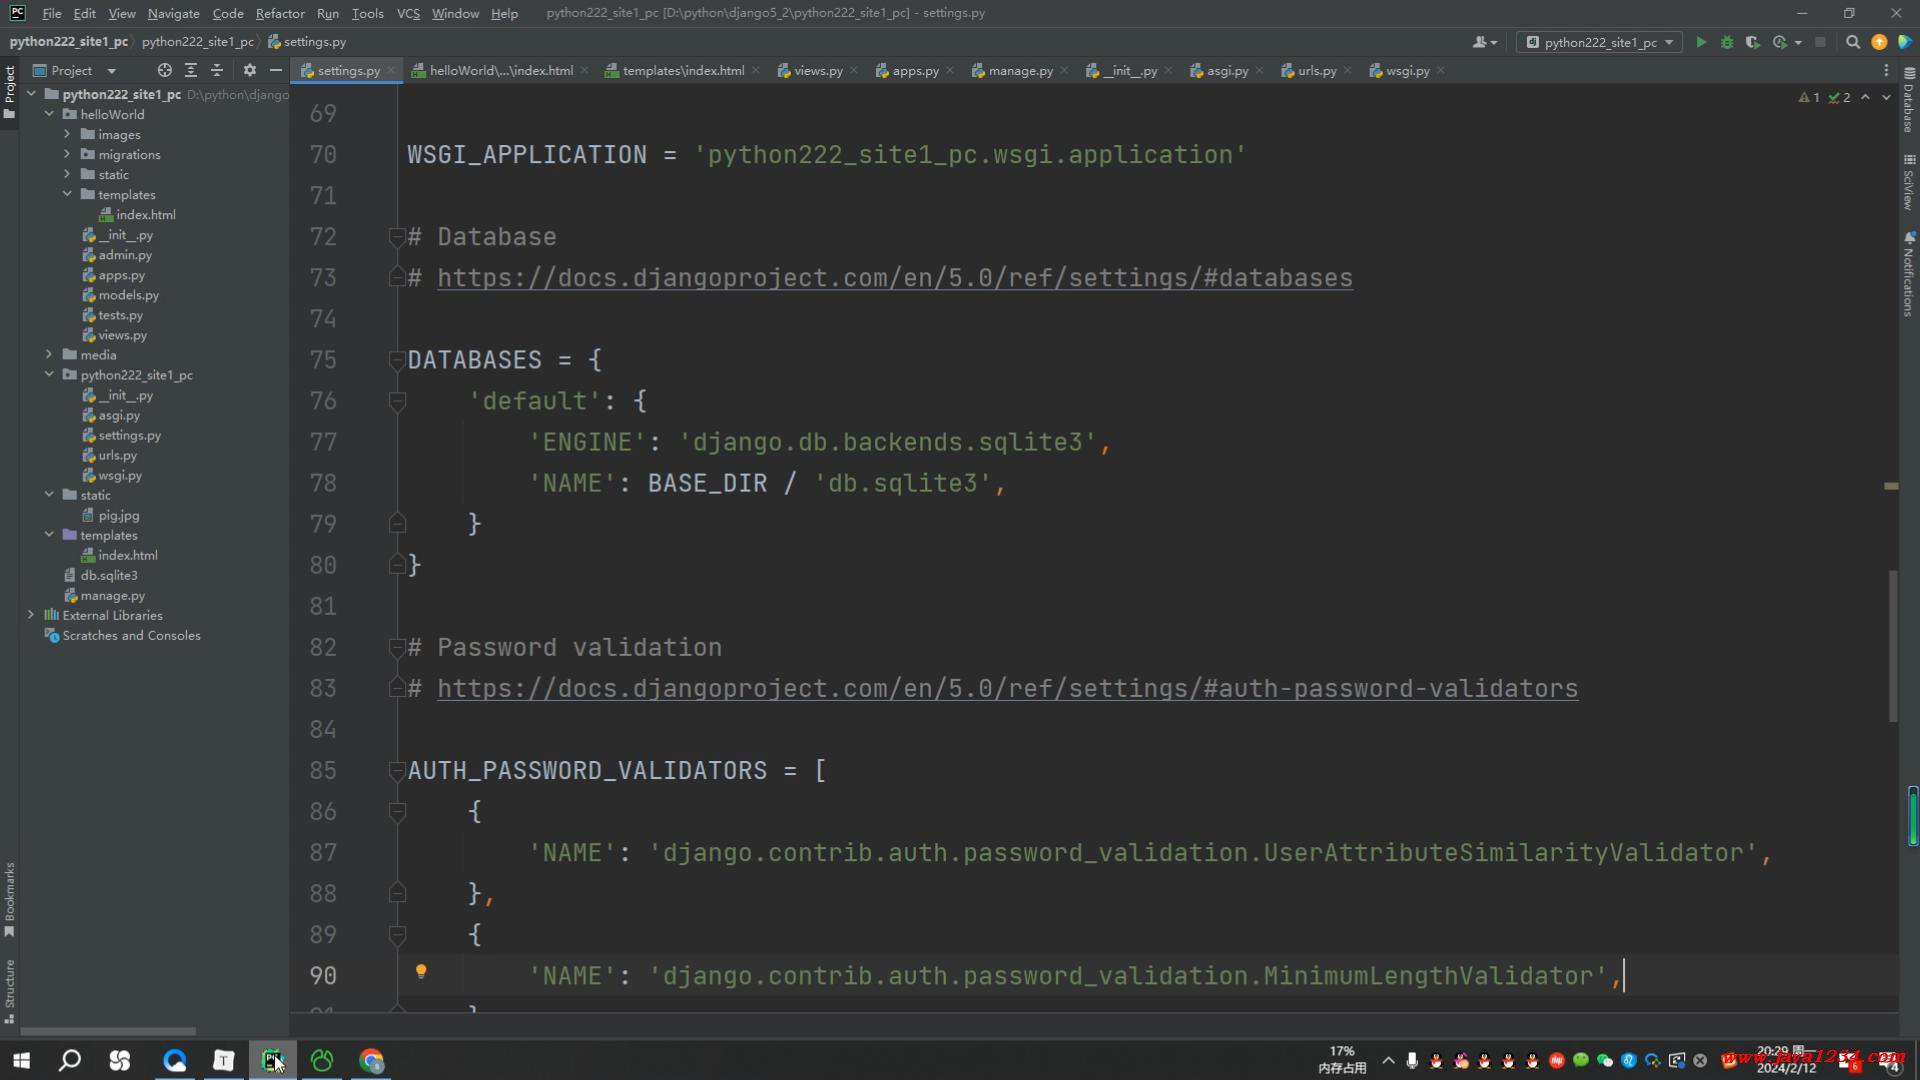Click the yellow warning stripe marker
Screen dimensions: 1920x1080
pyautogui.click(x=1891, y=486)
